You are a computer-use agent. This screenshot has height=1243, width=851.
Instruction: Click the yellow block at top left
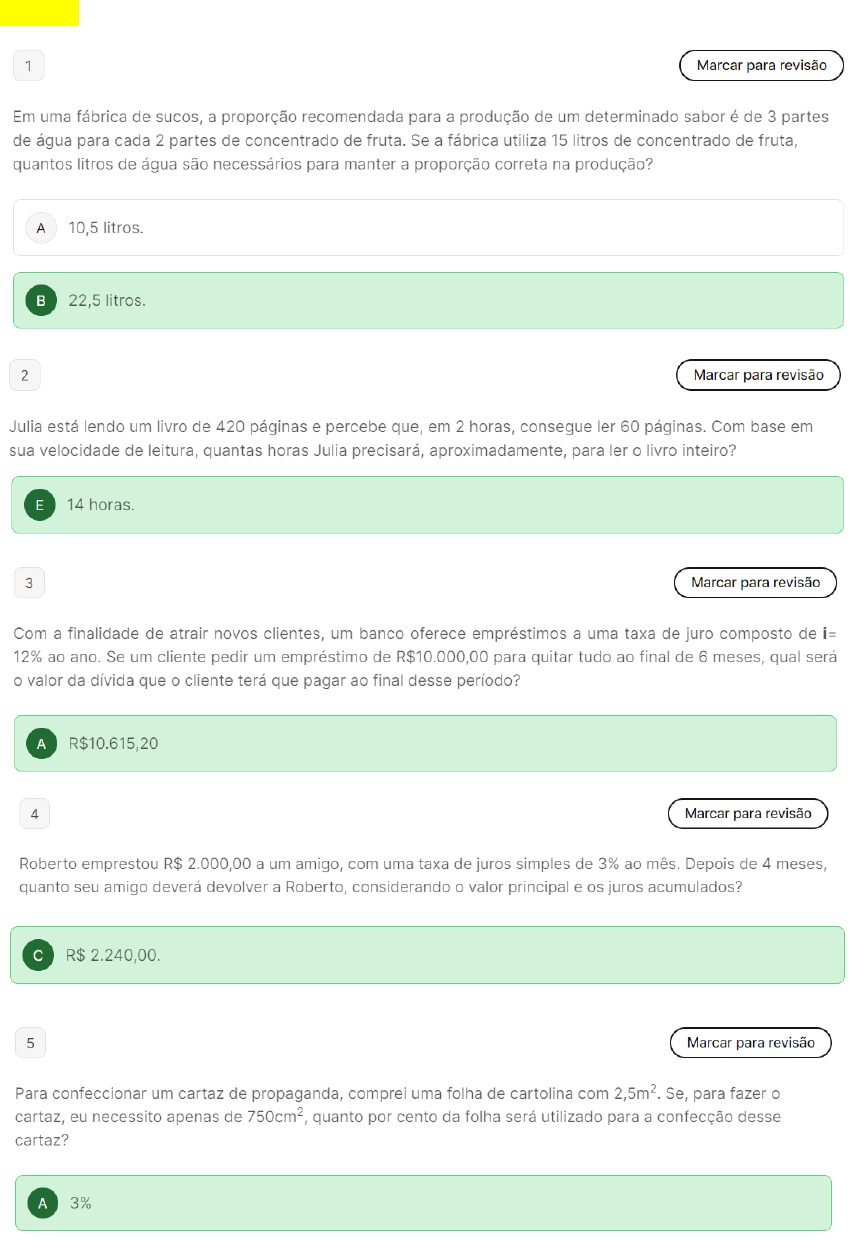click(39, 12)
